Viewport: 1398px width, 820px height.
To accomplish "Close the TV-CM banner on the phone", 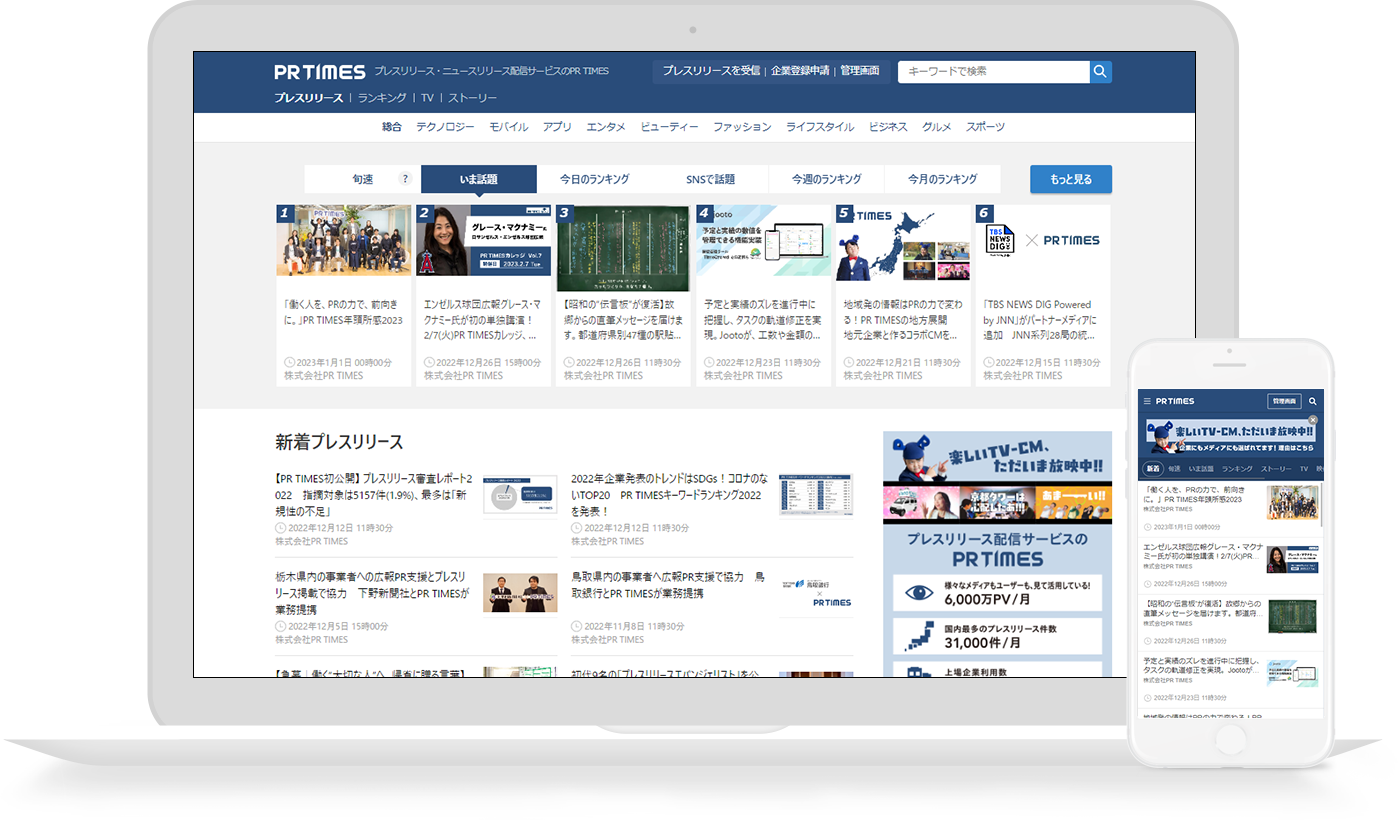I will tap(1313, 420).
